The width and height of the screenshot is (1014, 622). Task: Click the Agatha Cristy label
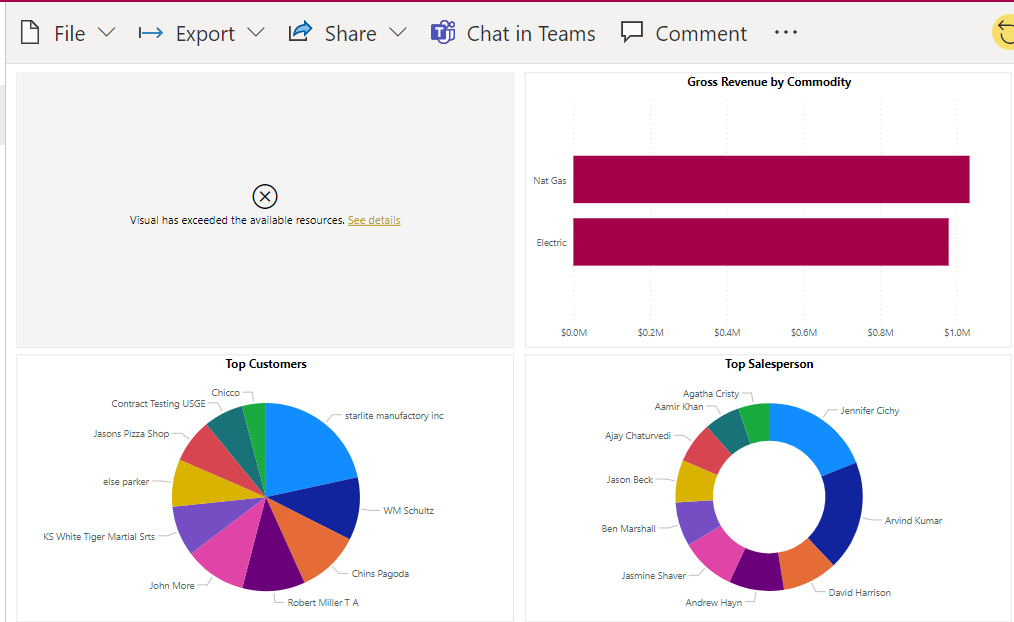point(711,394)
